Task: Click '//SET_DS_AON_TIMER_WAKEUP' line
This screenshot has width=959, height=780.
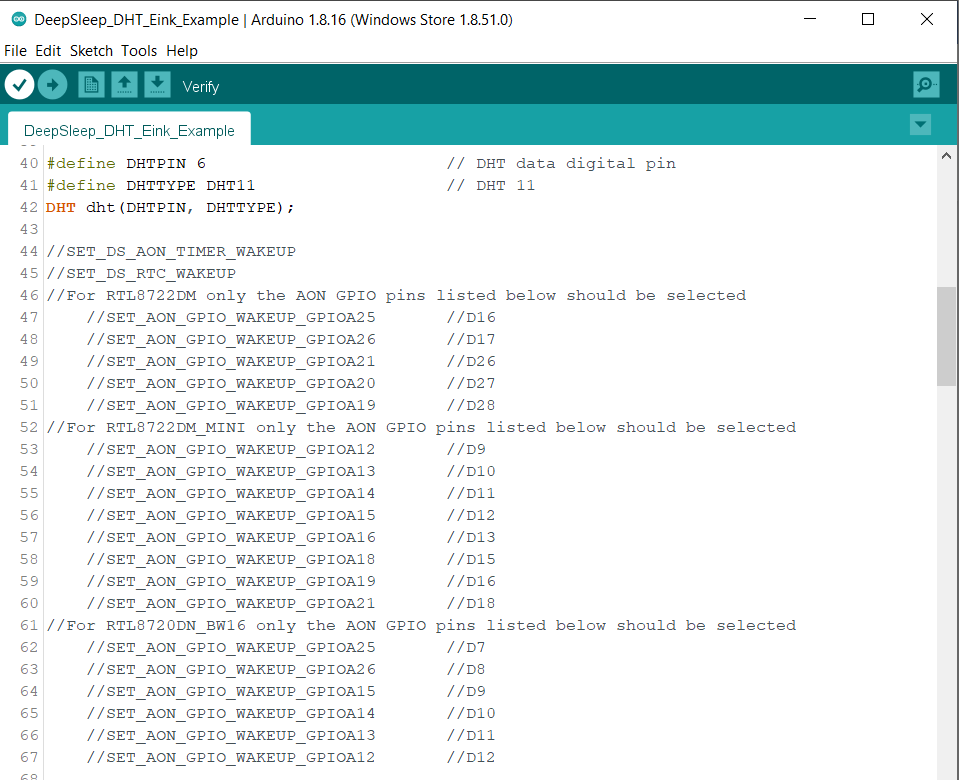Action: (171, 251)
